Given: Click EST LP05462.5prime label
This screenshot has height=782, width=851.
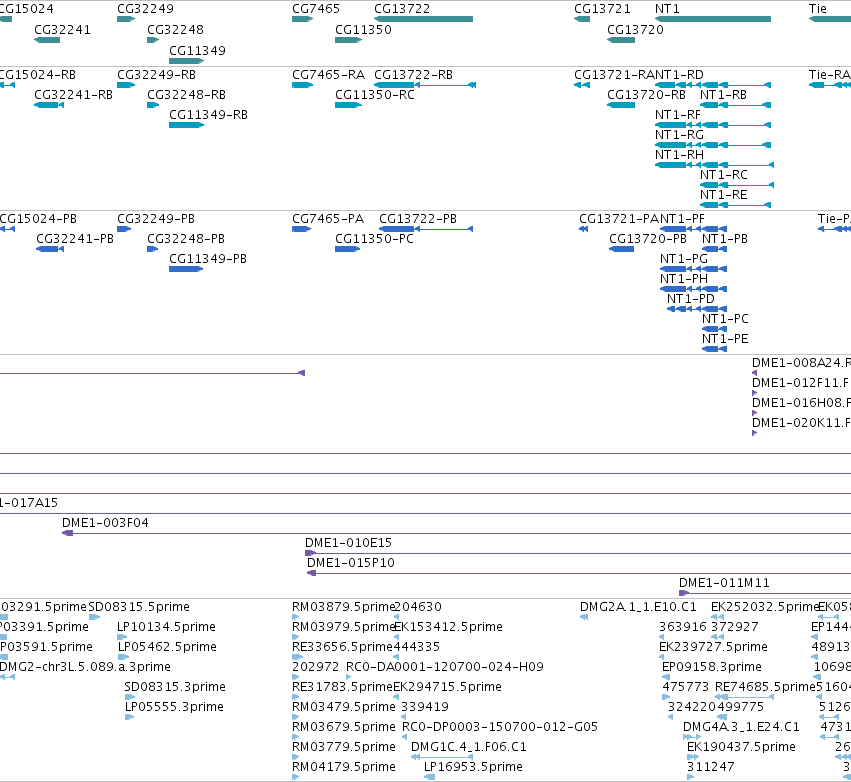Looking at the screenshot, I should coord(167,647).
